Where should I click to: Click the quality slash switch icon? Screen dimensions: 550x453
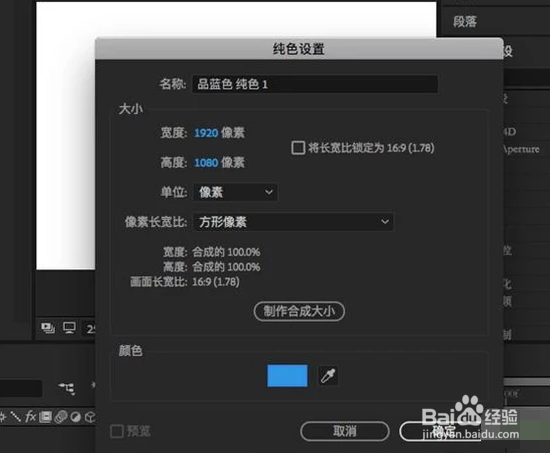15,417
